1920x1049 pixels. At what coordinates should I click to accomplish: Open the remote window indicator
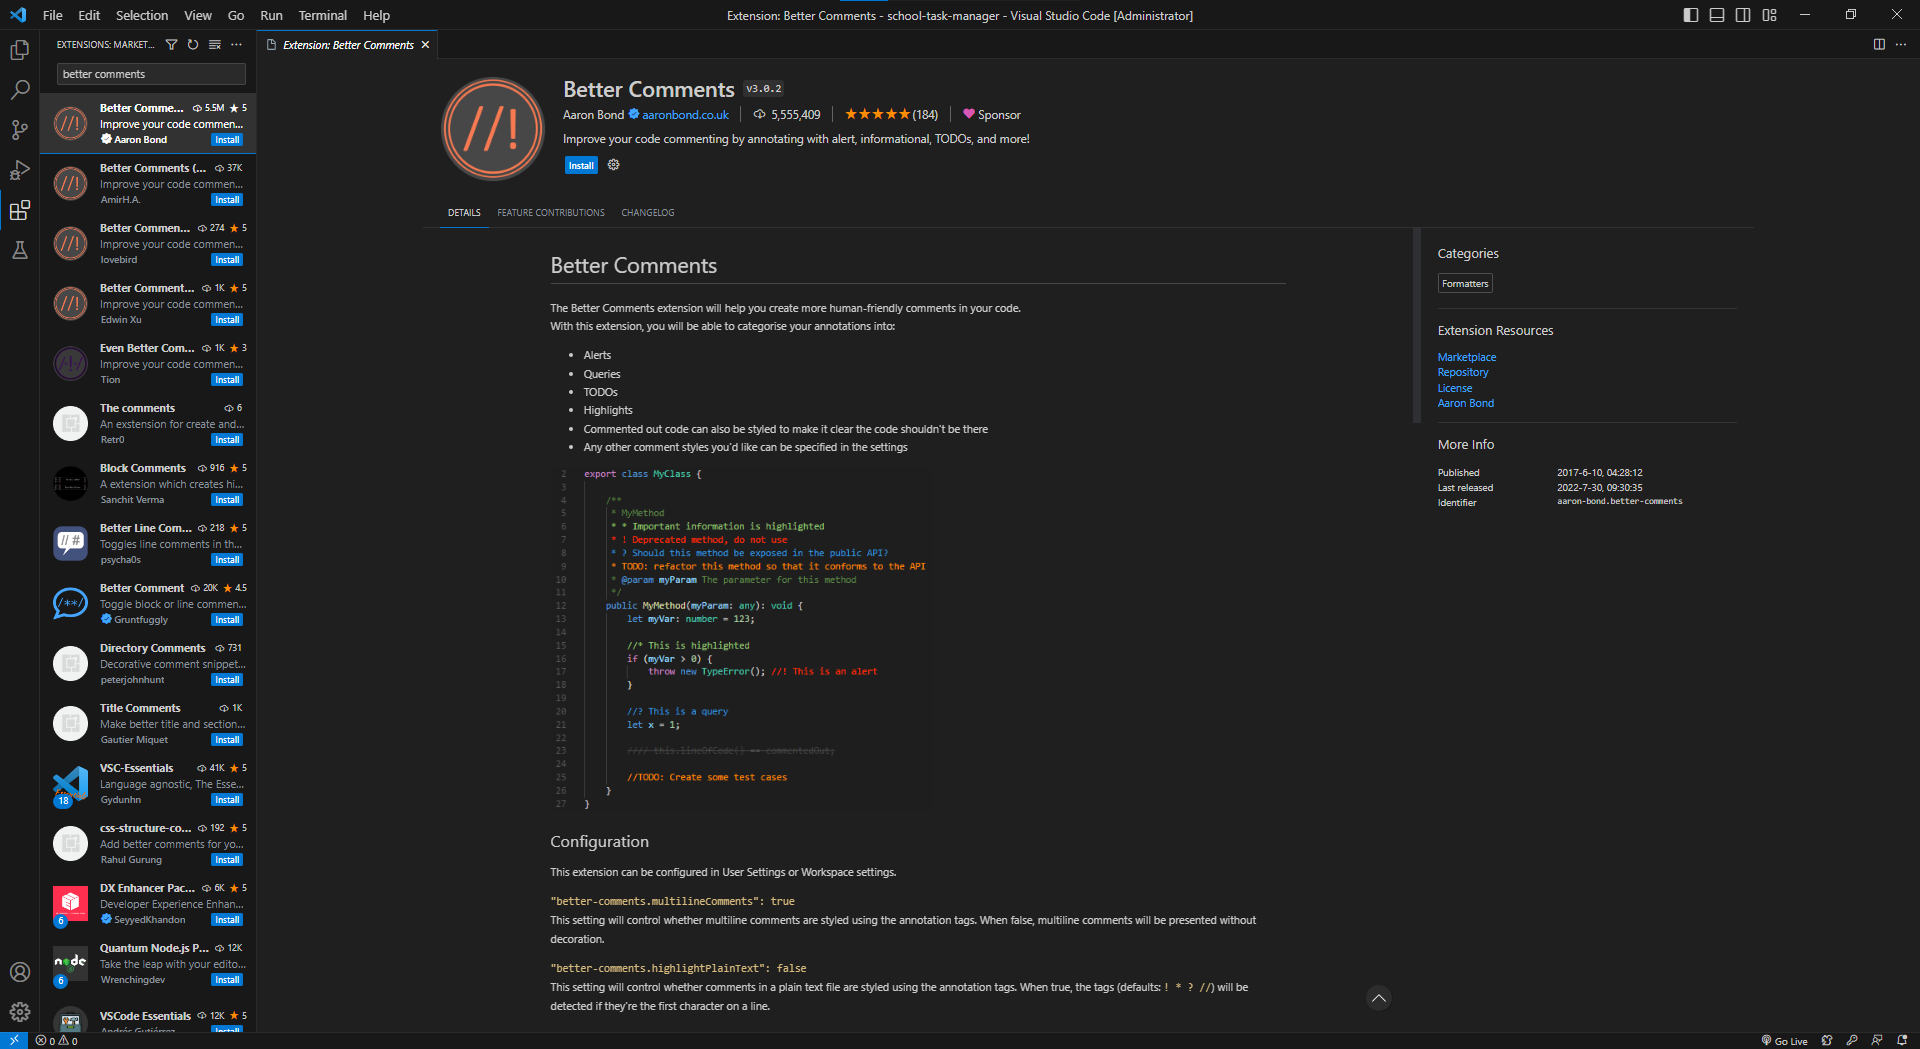click(x=14, y=1040)
